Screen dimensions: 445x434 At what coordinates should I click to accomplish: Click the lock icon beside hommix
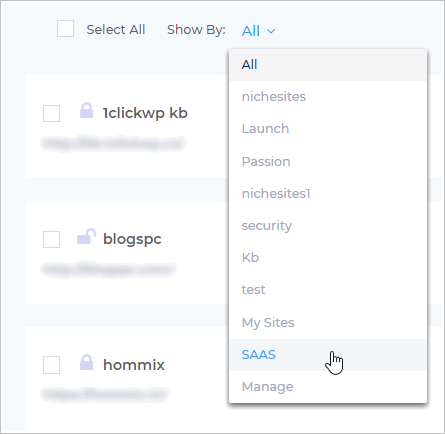(86, 362)
